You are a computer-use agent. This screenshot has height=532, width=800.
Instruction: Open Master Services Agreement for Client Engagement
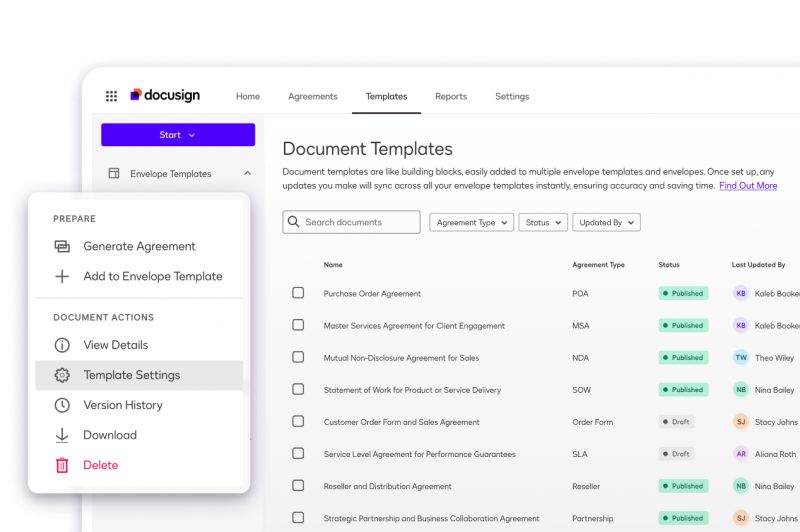pos(414,326)
